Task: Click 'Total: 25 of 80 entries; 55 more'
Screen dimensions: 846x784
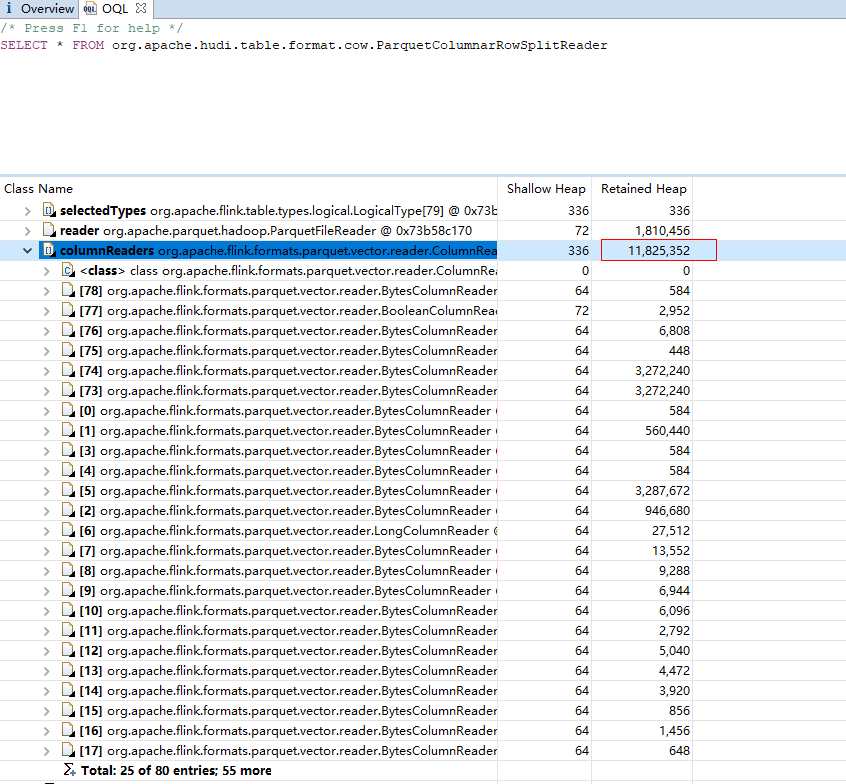Action: 176,771
